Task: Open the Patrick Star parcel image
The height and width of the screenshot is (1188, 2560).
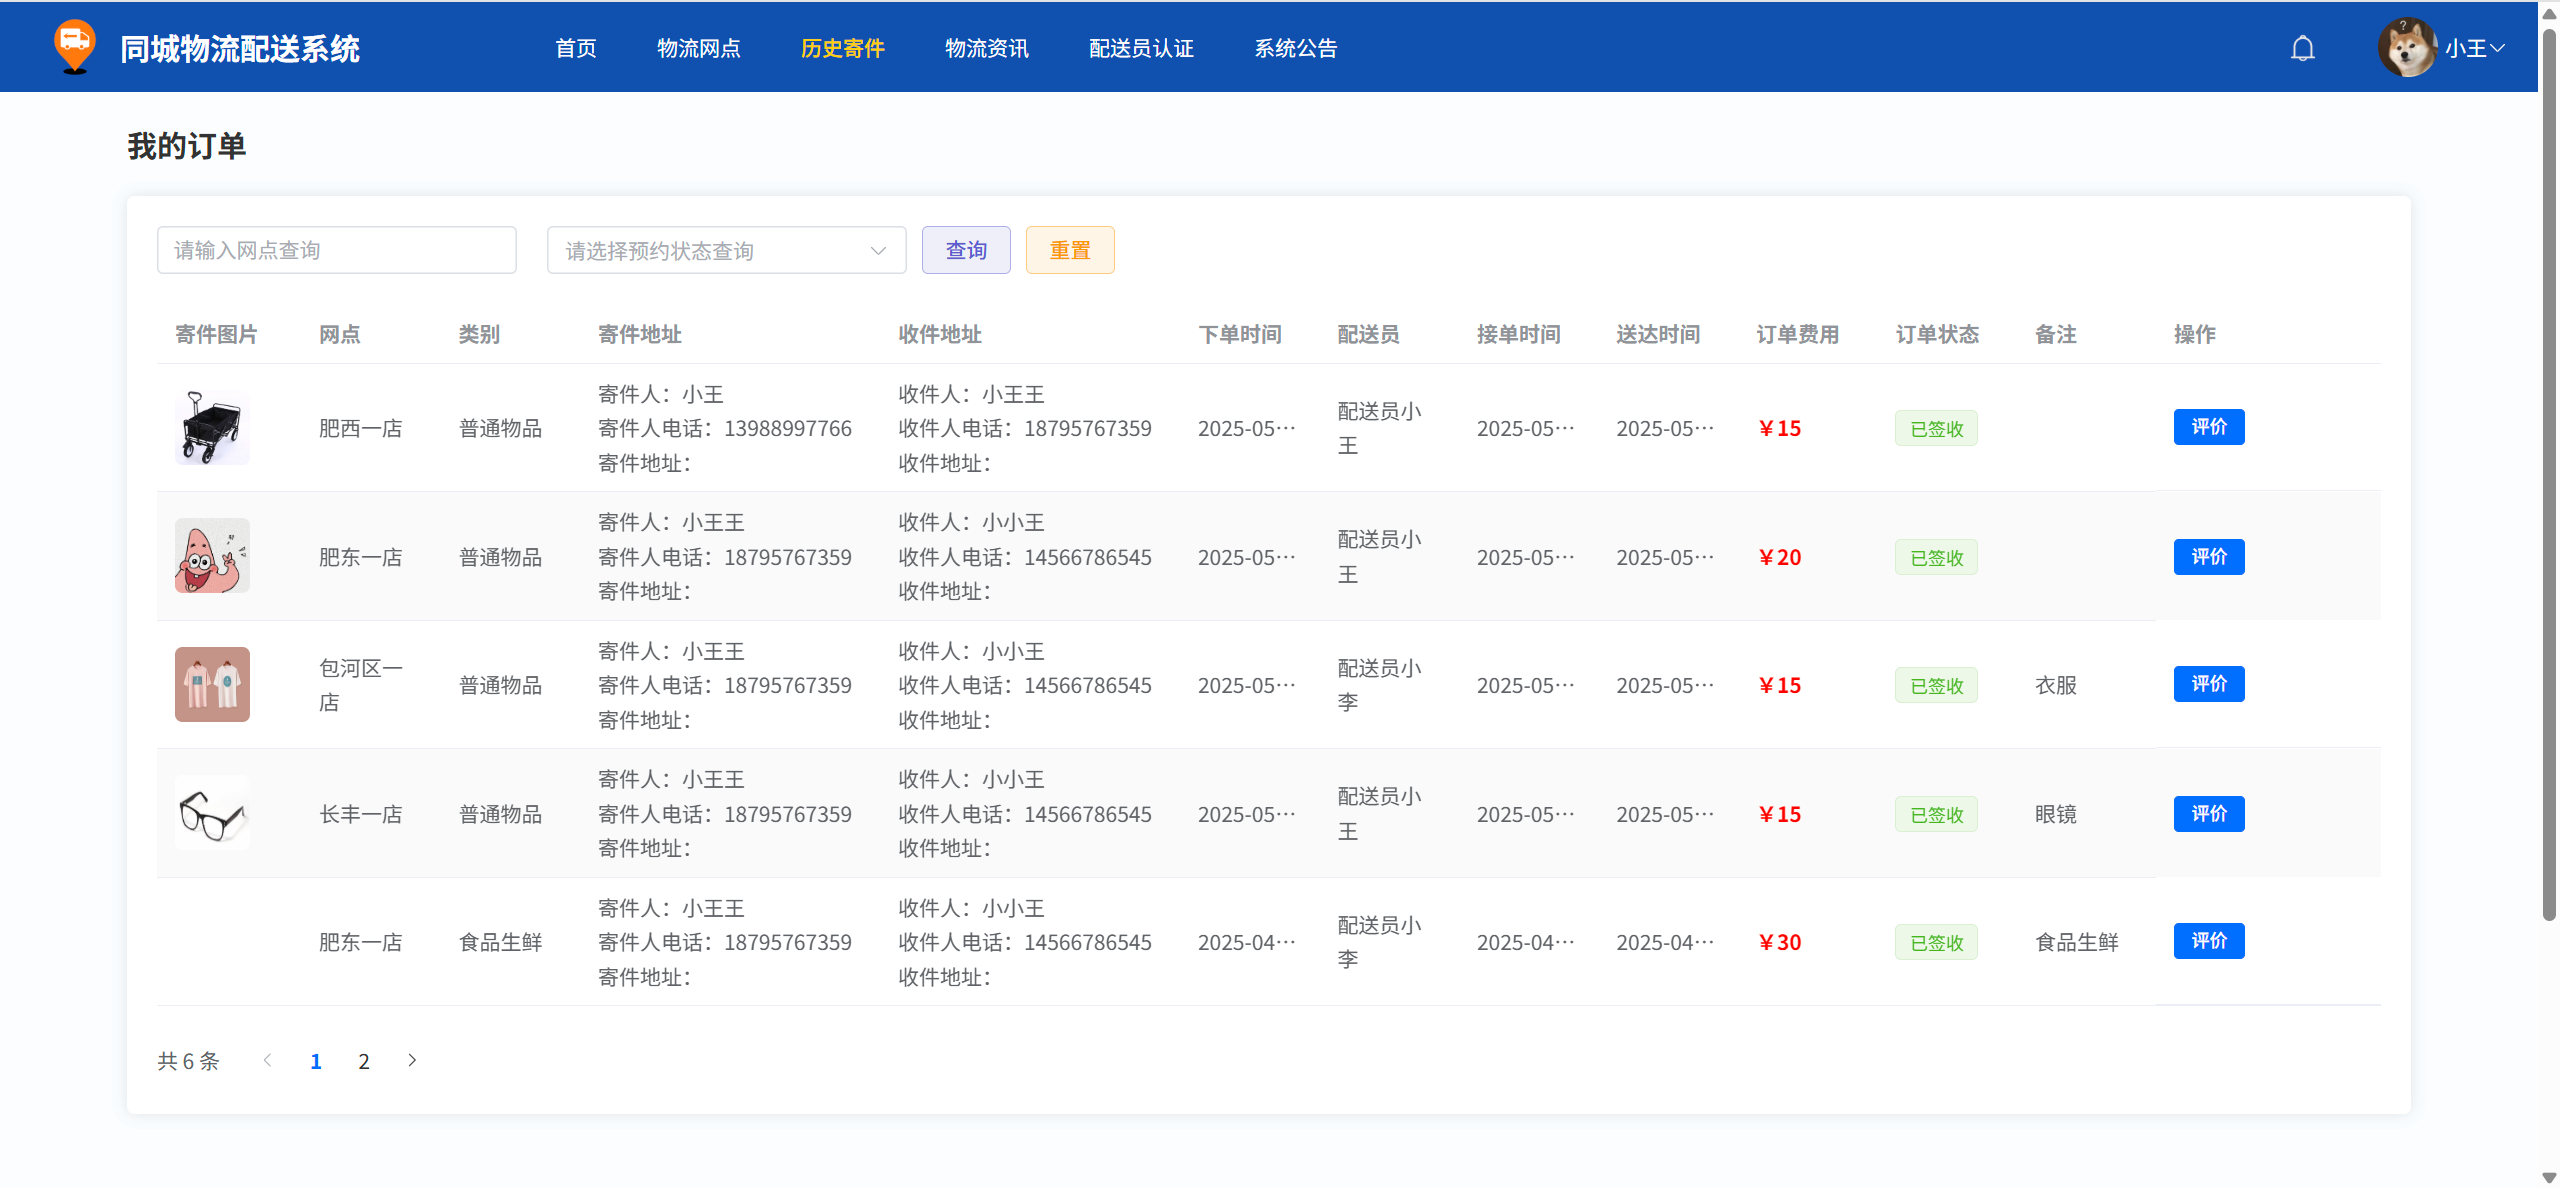Action: pos(212,556)
